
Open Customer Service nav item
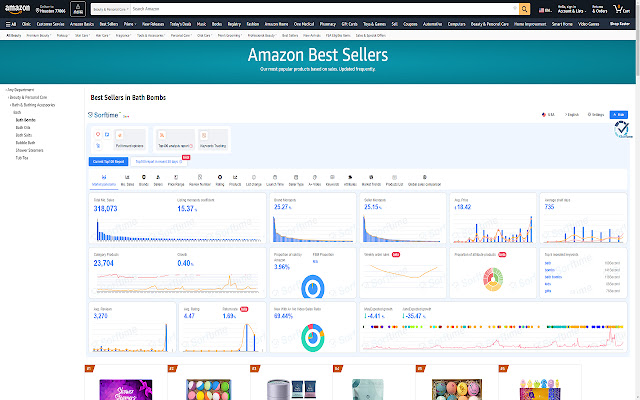[50, 24]
